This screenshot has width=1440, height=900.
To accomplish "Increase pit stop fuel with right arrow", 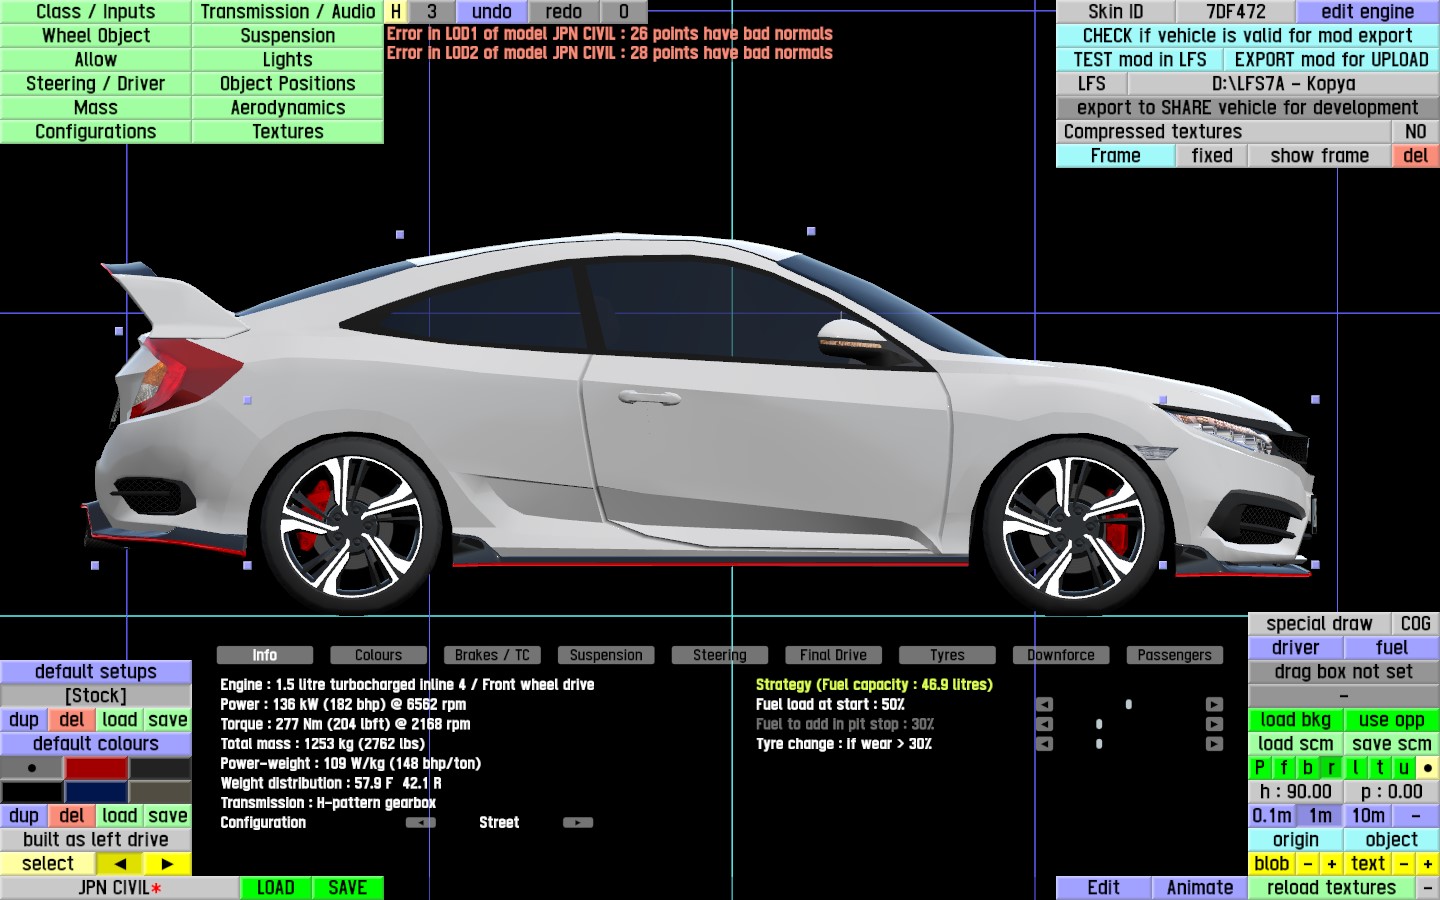I will click(1214, 724).
